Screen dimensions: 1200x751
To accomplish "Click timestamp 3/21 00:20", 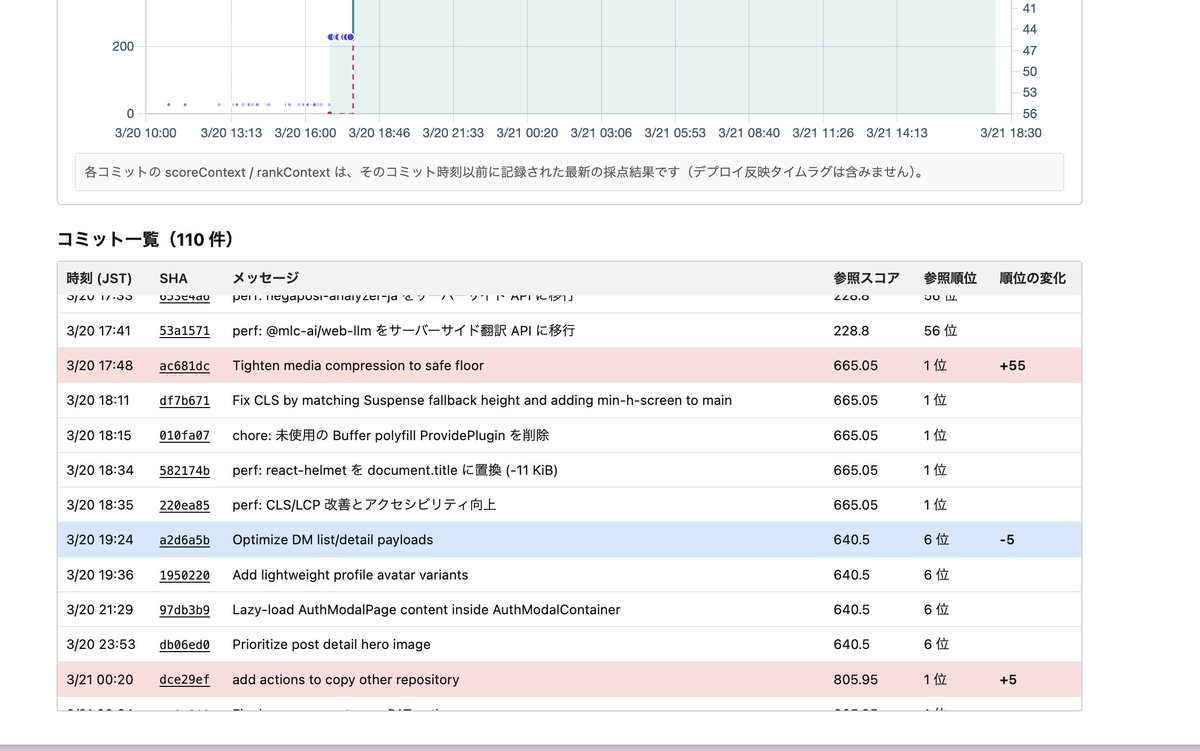I will point(98,680).
